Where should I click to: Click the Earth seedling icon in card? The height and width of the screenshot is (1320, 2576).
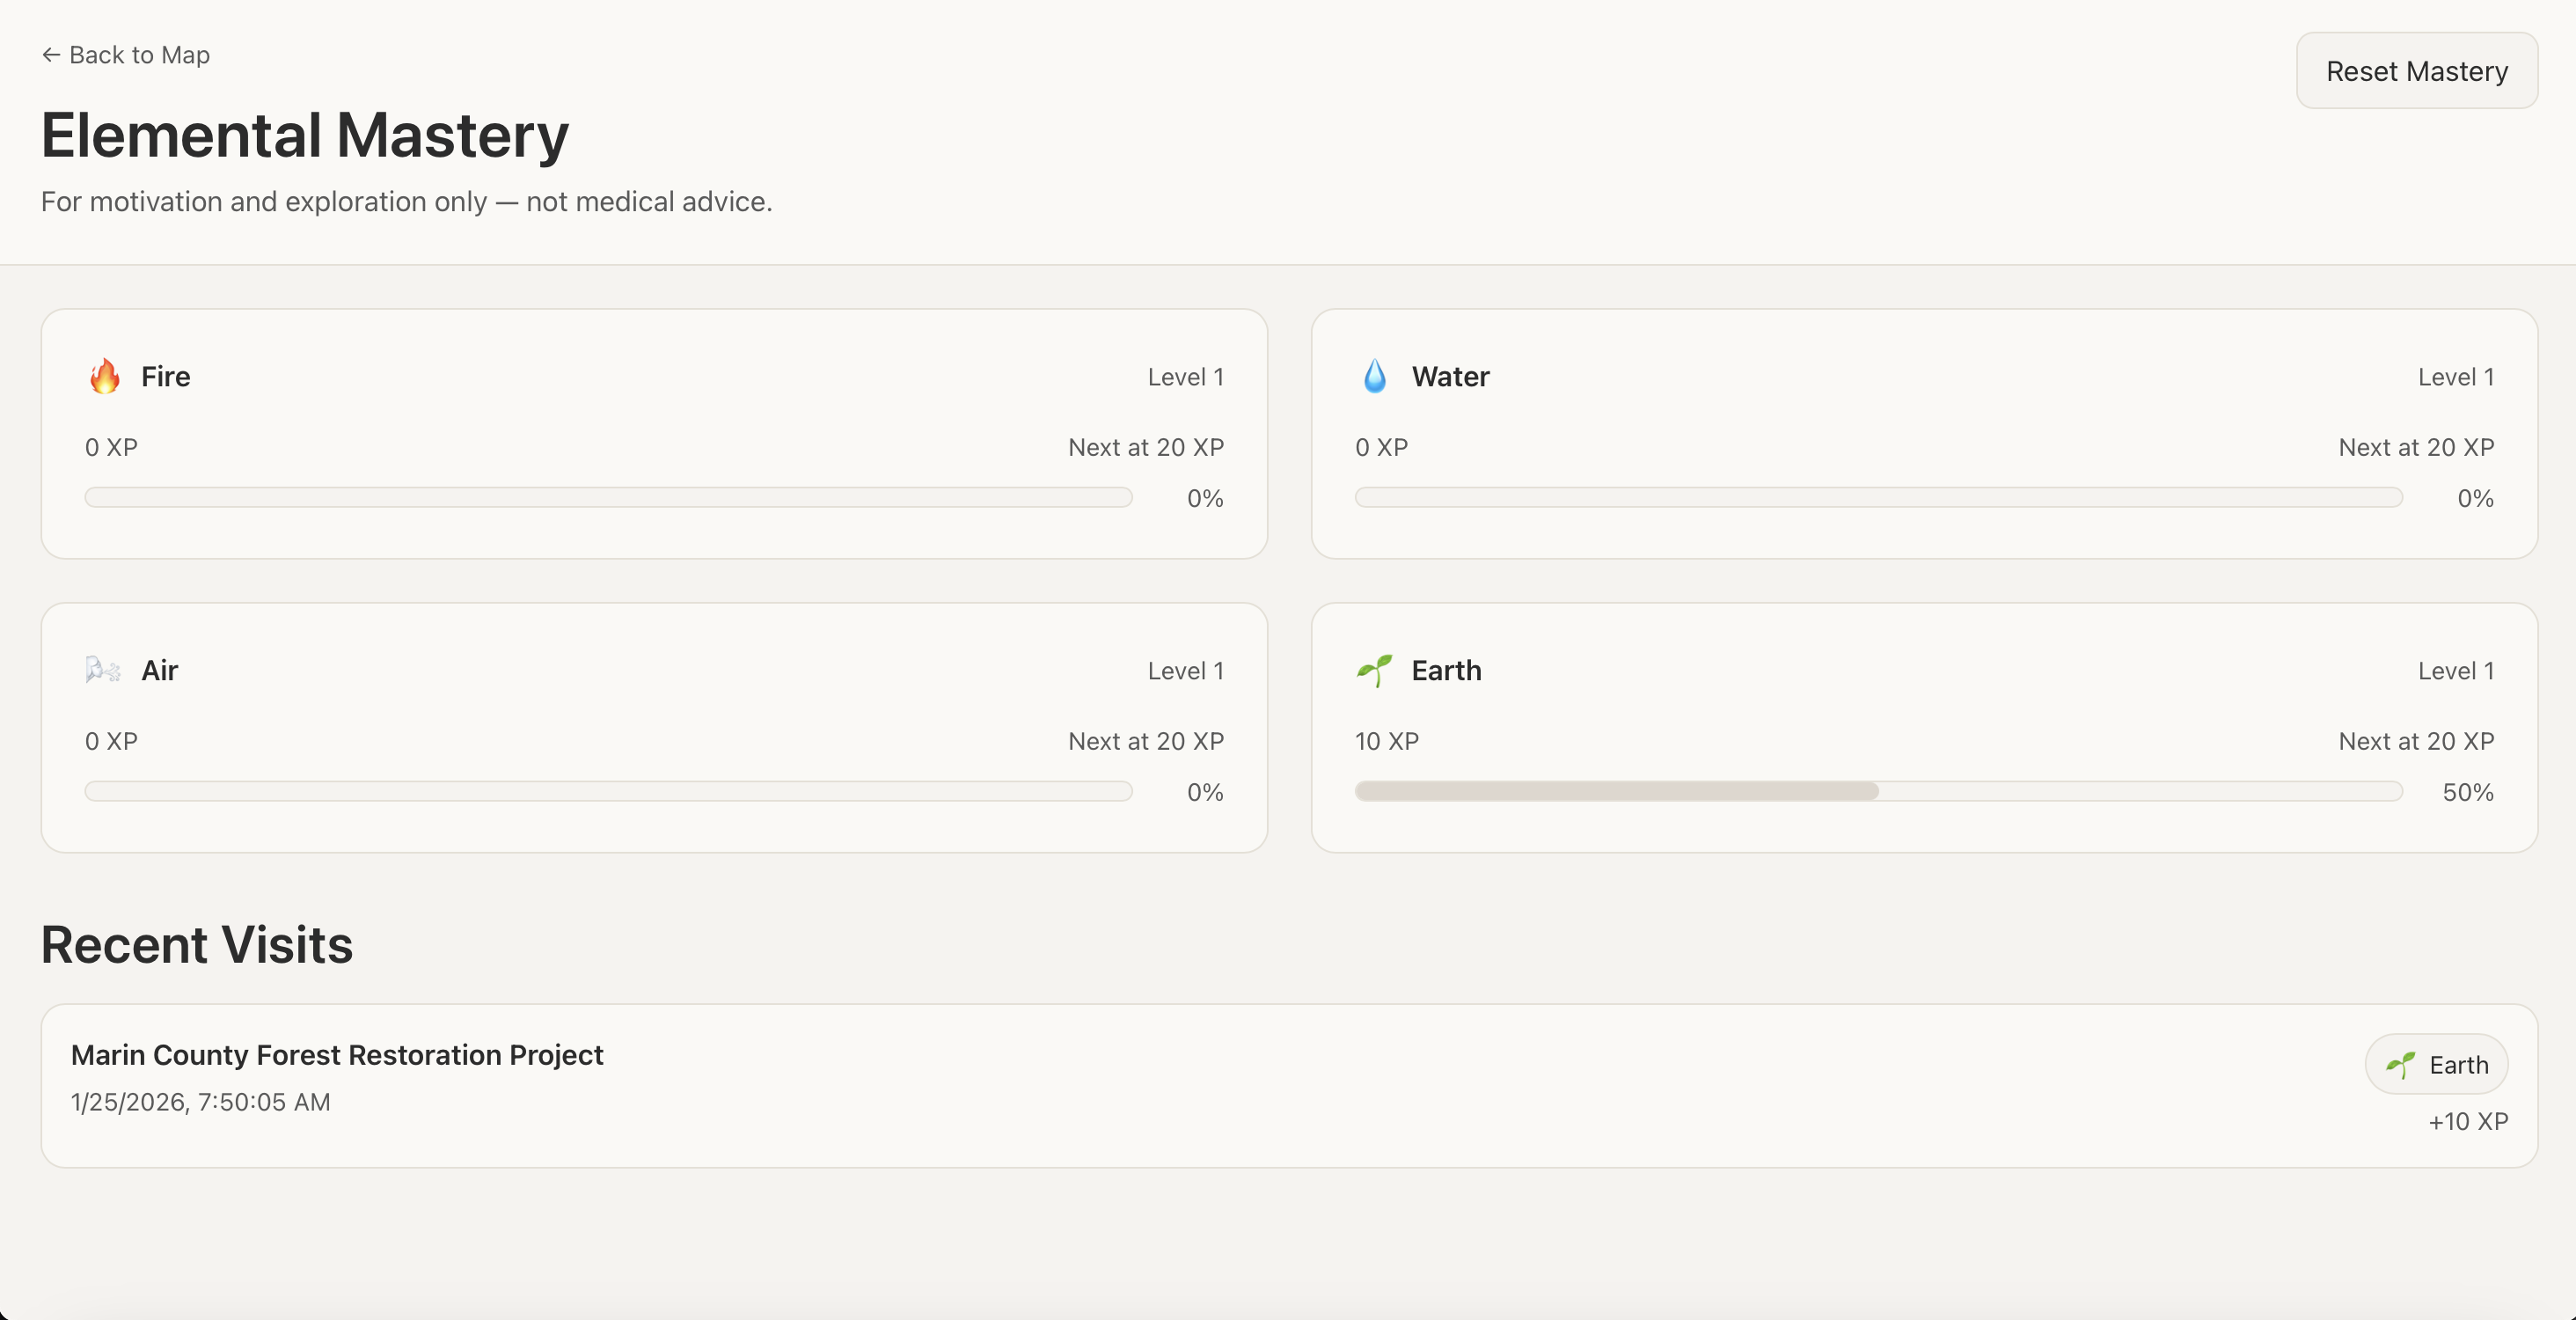pos(1375,670)
